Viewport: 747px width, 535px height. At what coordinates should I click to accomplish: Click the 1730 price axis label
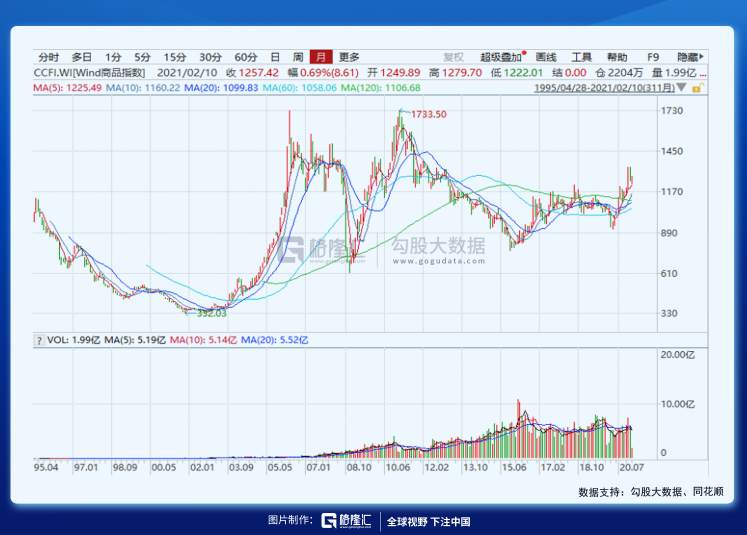[671, 111]
